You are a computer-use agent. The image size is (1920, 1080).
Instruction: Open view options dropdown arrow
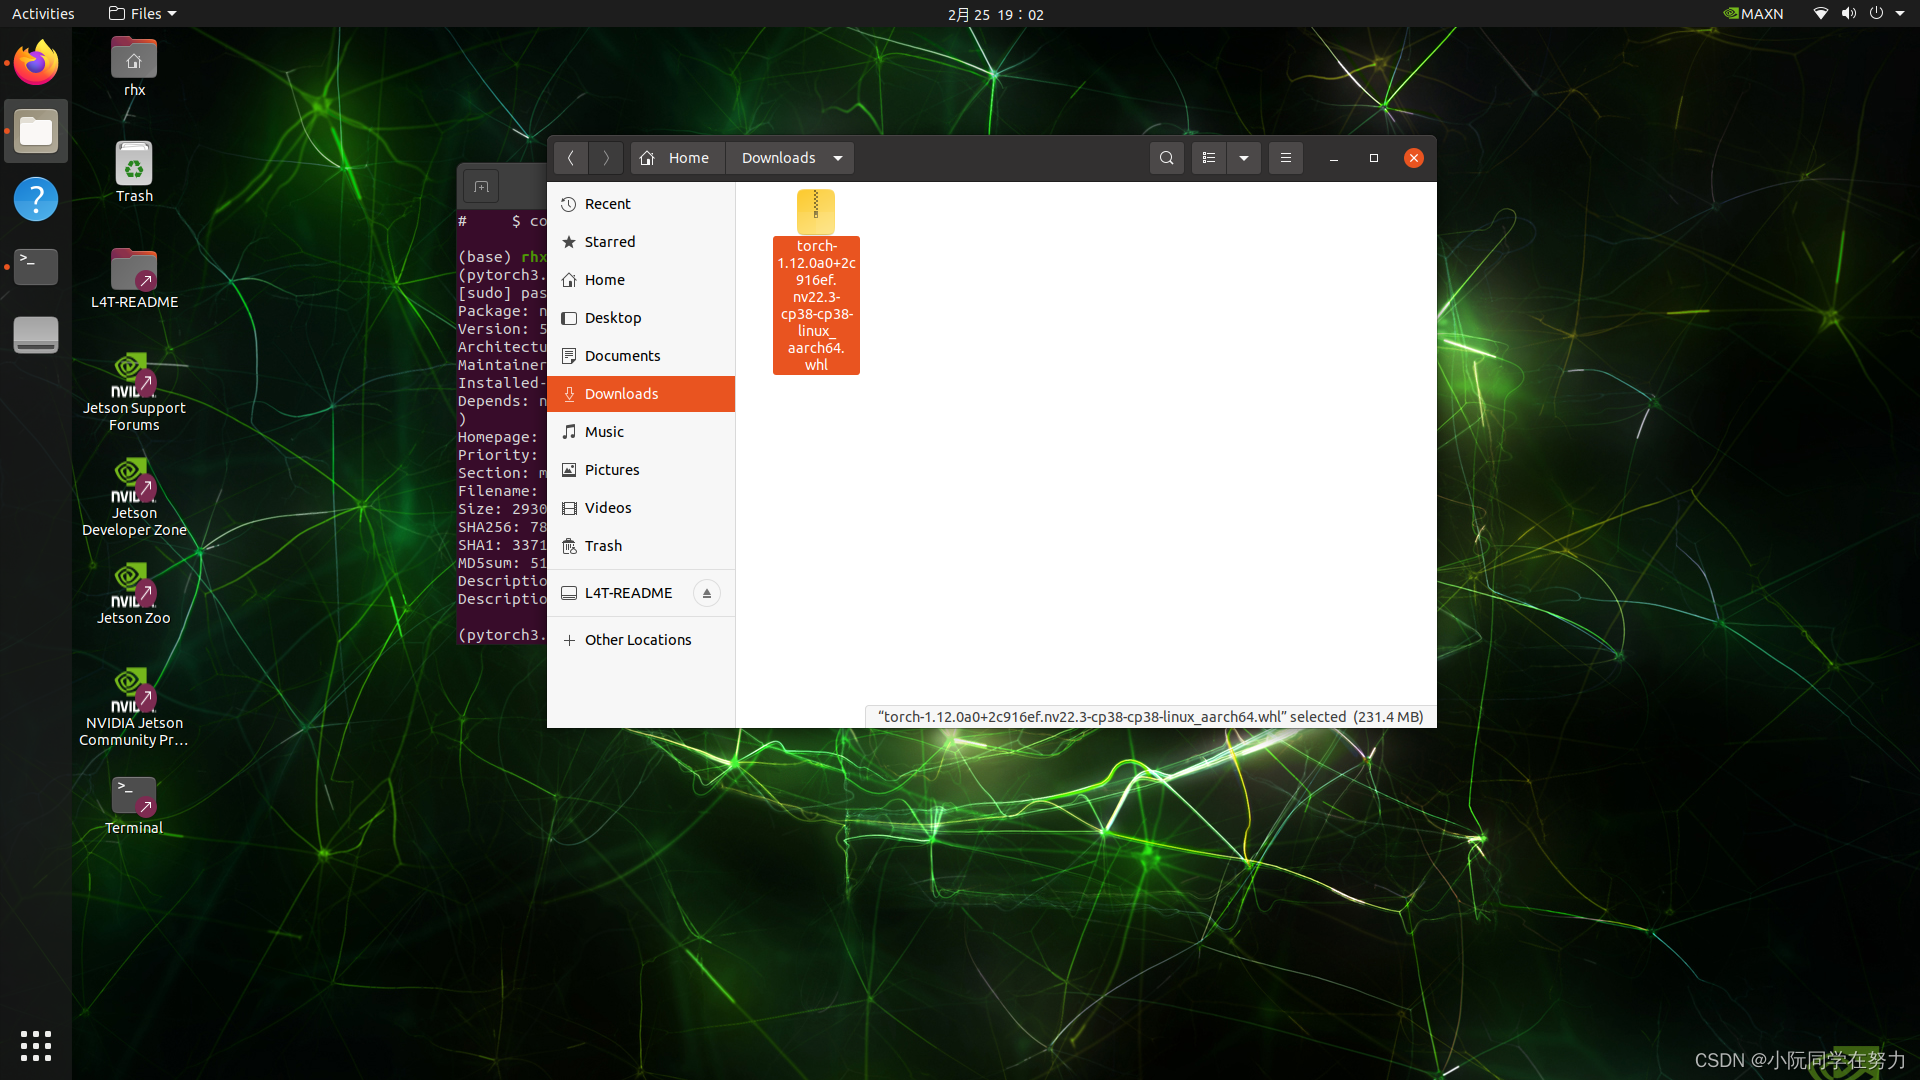(1244, 158)
